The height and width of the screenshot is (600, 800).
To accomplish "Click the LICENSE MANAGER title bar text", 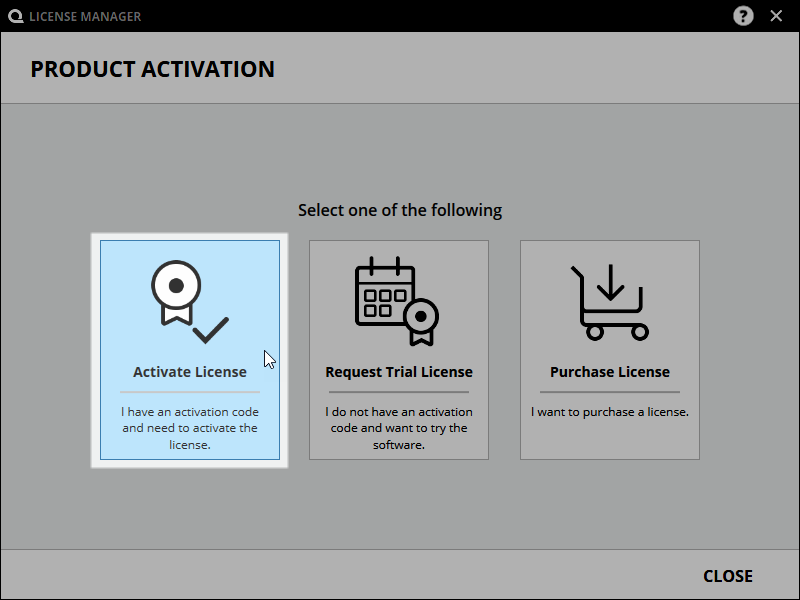I will click(x=85, y=16).
